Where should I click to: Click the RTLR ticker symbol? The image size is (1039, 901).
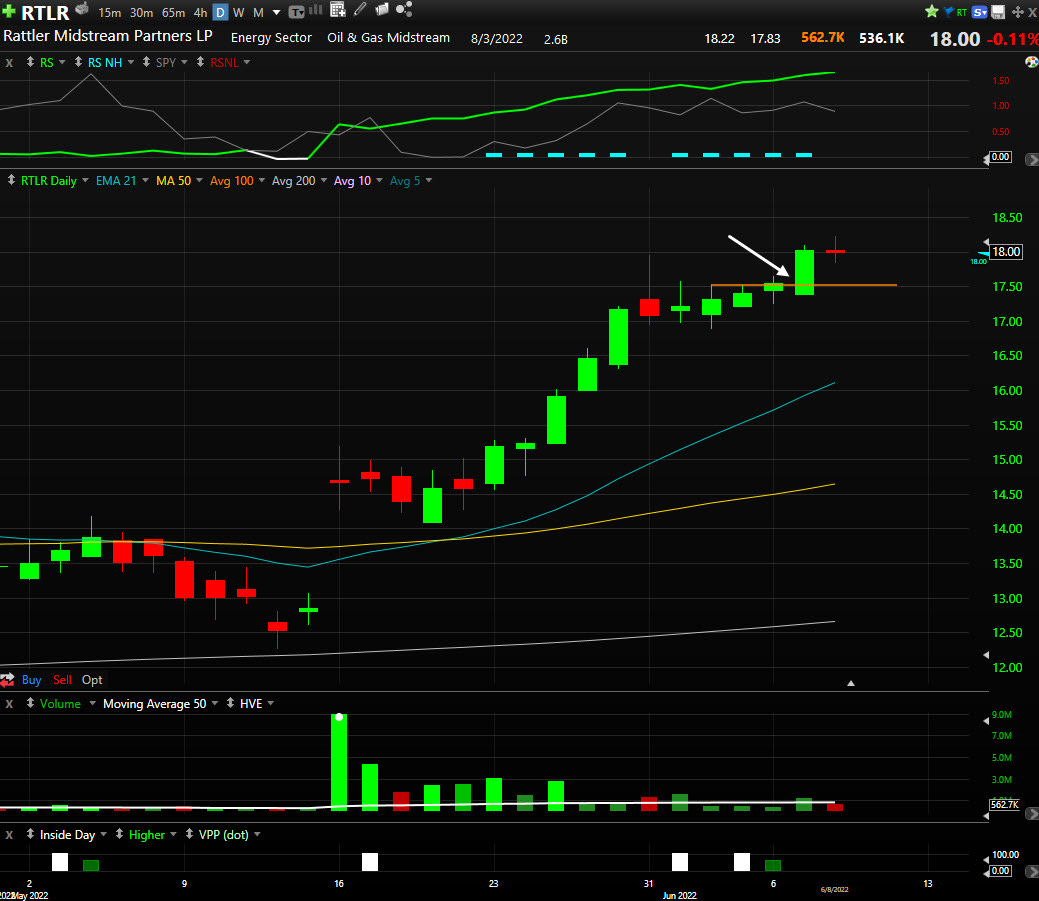coord(45,13)
